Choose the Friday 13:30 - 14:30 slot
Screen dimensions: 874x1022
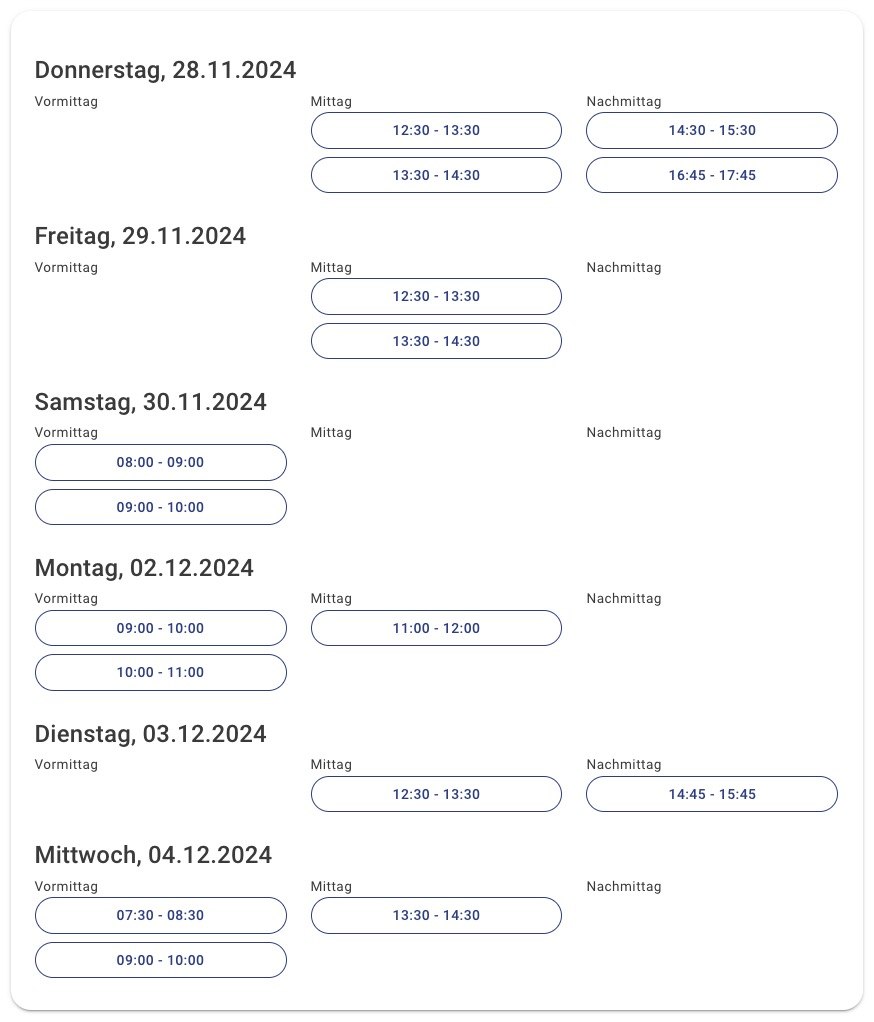(x=436, y=341)
